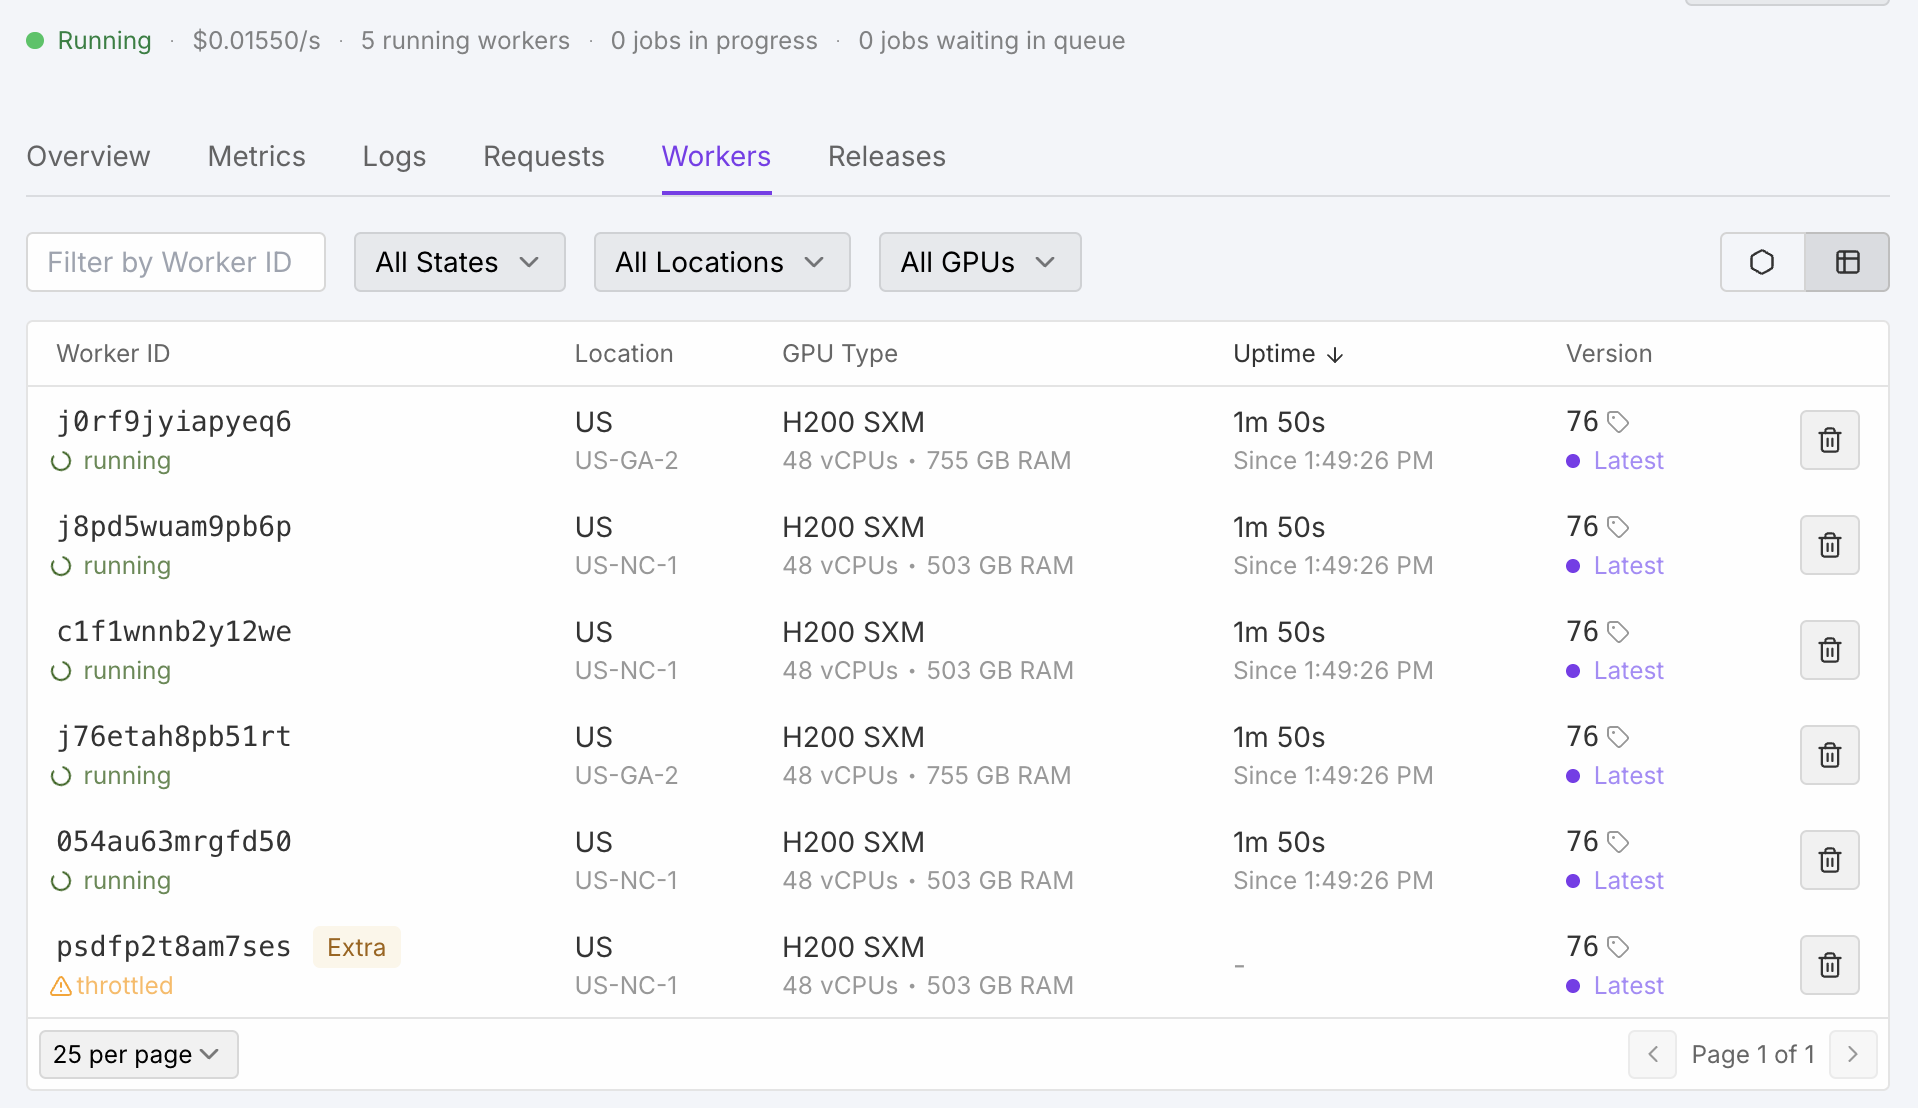Switch to table view layout
1918x1108 pixels.
[1847, 262]
